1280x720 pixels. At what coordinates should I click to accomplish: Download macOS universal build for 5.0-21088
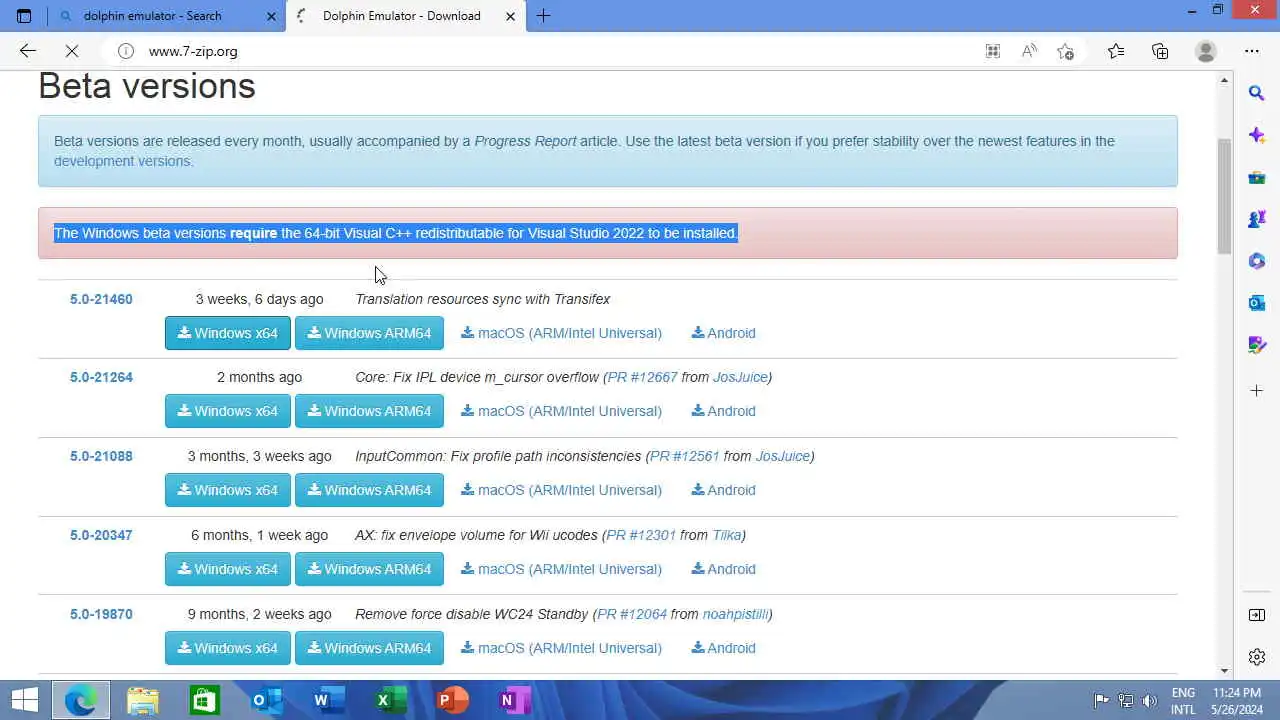click(x=561, y=490)
